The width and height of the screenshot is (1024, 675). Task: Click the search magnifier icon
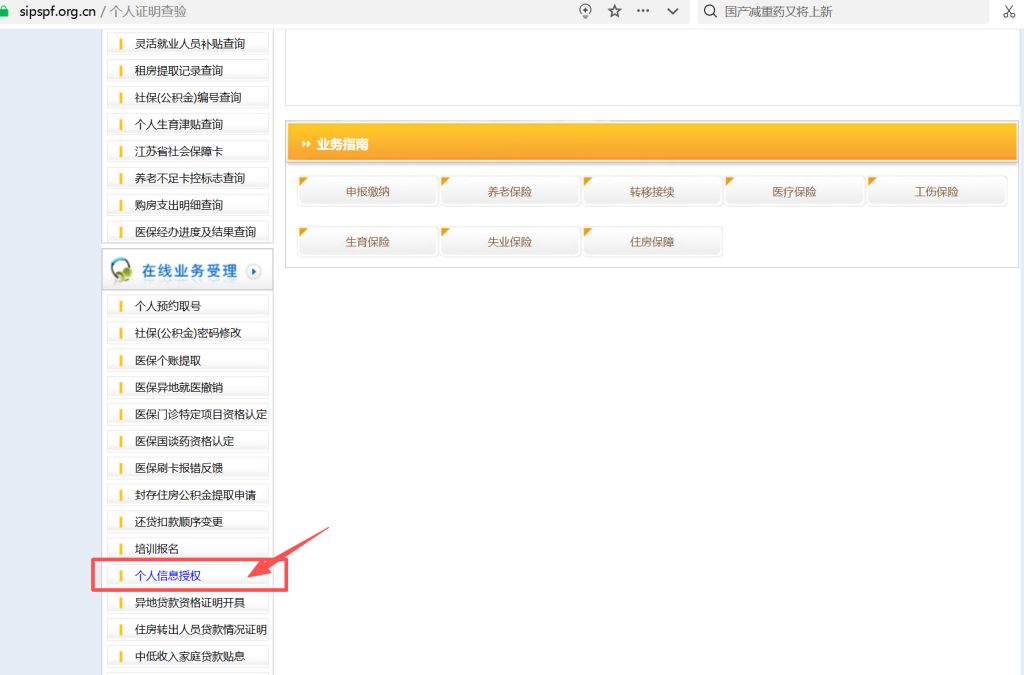[710, 11]
